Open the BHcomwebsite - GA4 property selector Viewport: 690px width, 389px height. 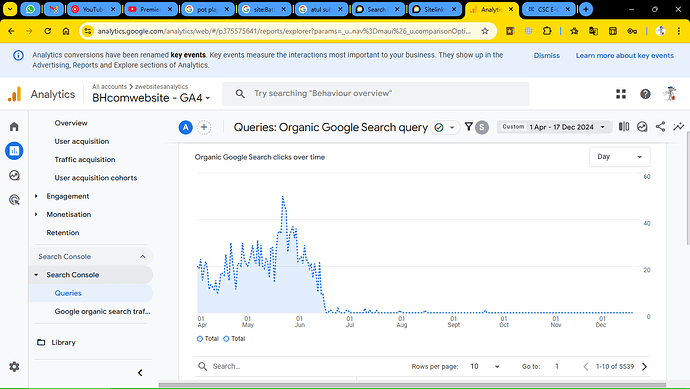pyautogui.click(x=151, y=98)
